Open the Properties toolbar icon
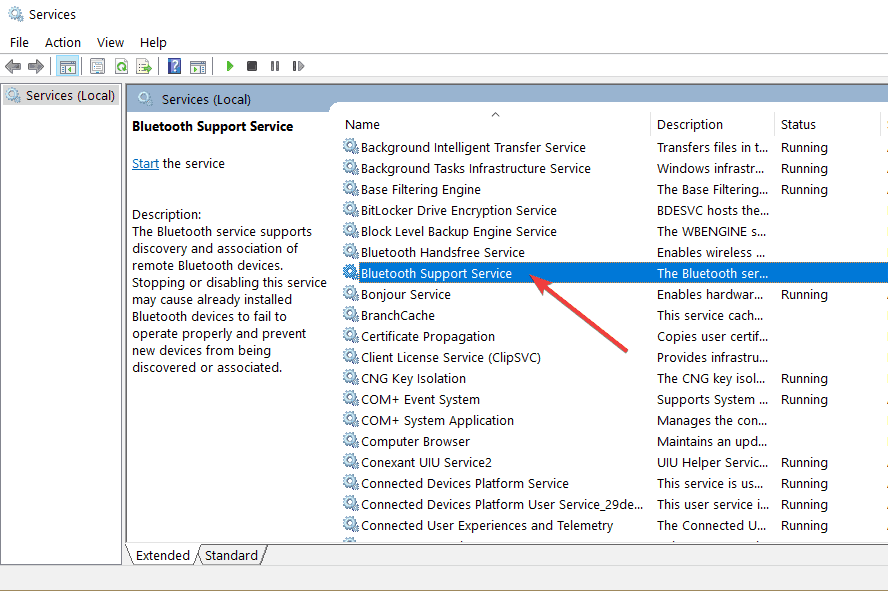Image resolution: width=888 pixels, height=591 pixels. [97, 67]
